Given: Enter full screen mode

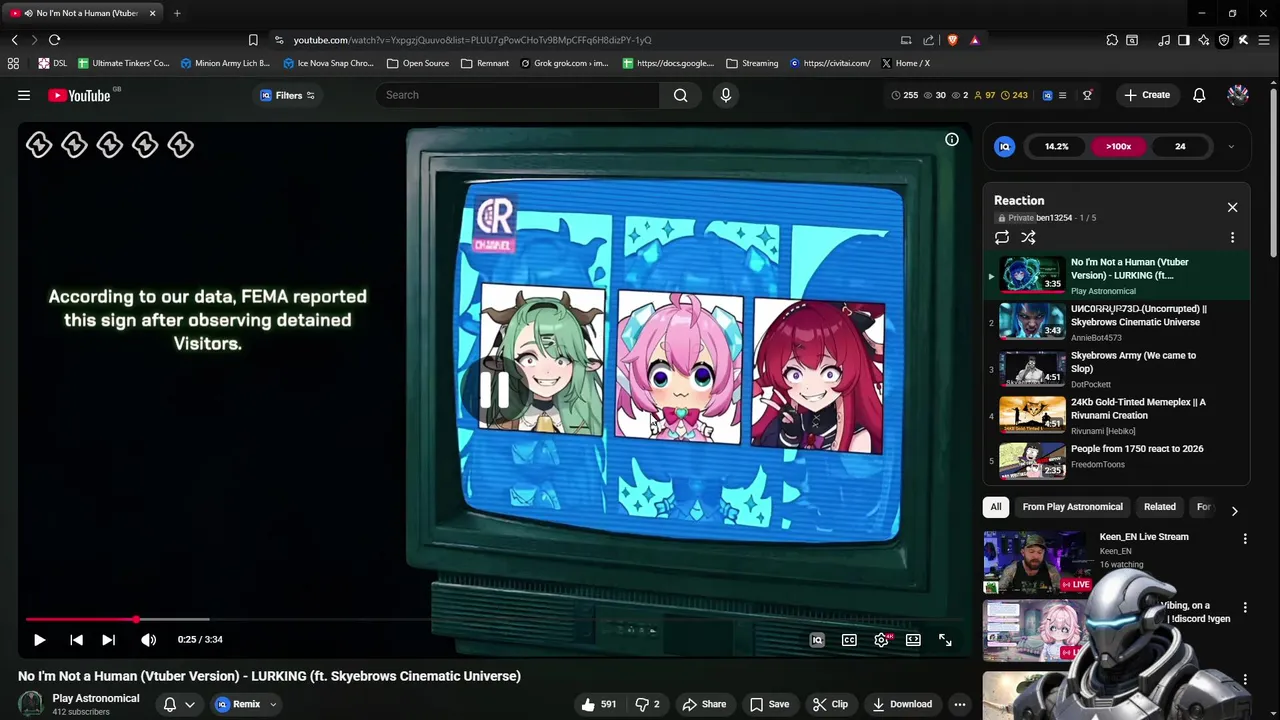Looking at the screenshot, I should coord(945,640).
